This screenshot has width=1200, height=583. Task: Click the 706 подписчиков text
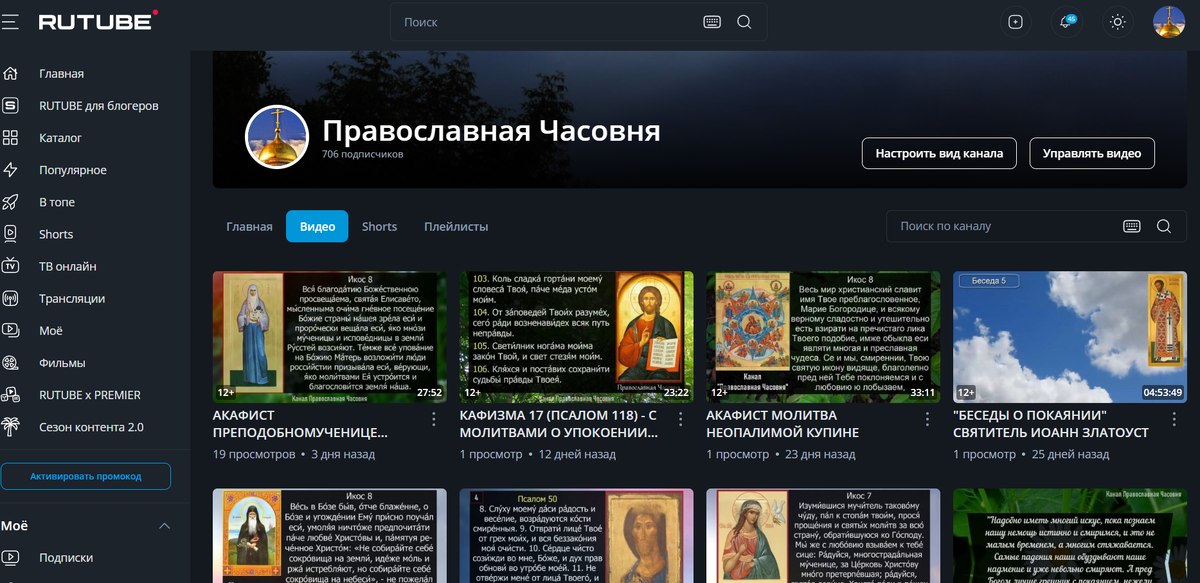click(x=362, y=155)
